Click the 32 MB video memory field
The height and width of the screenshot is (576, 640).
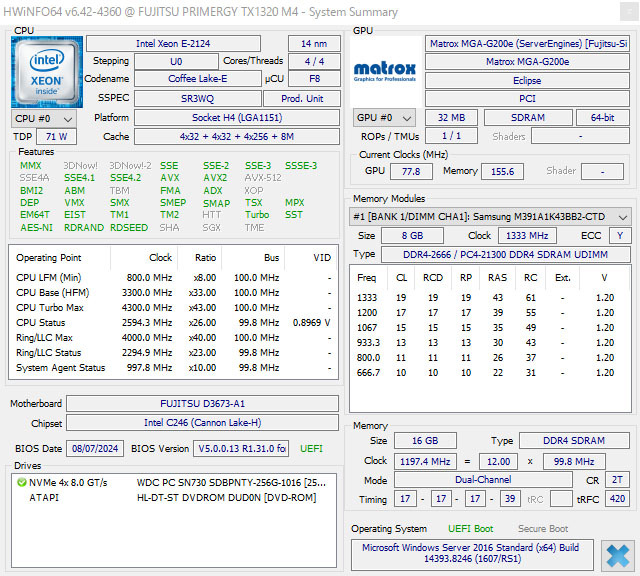coord(451,118)
